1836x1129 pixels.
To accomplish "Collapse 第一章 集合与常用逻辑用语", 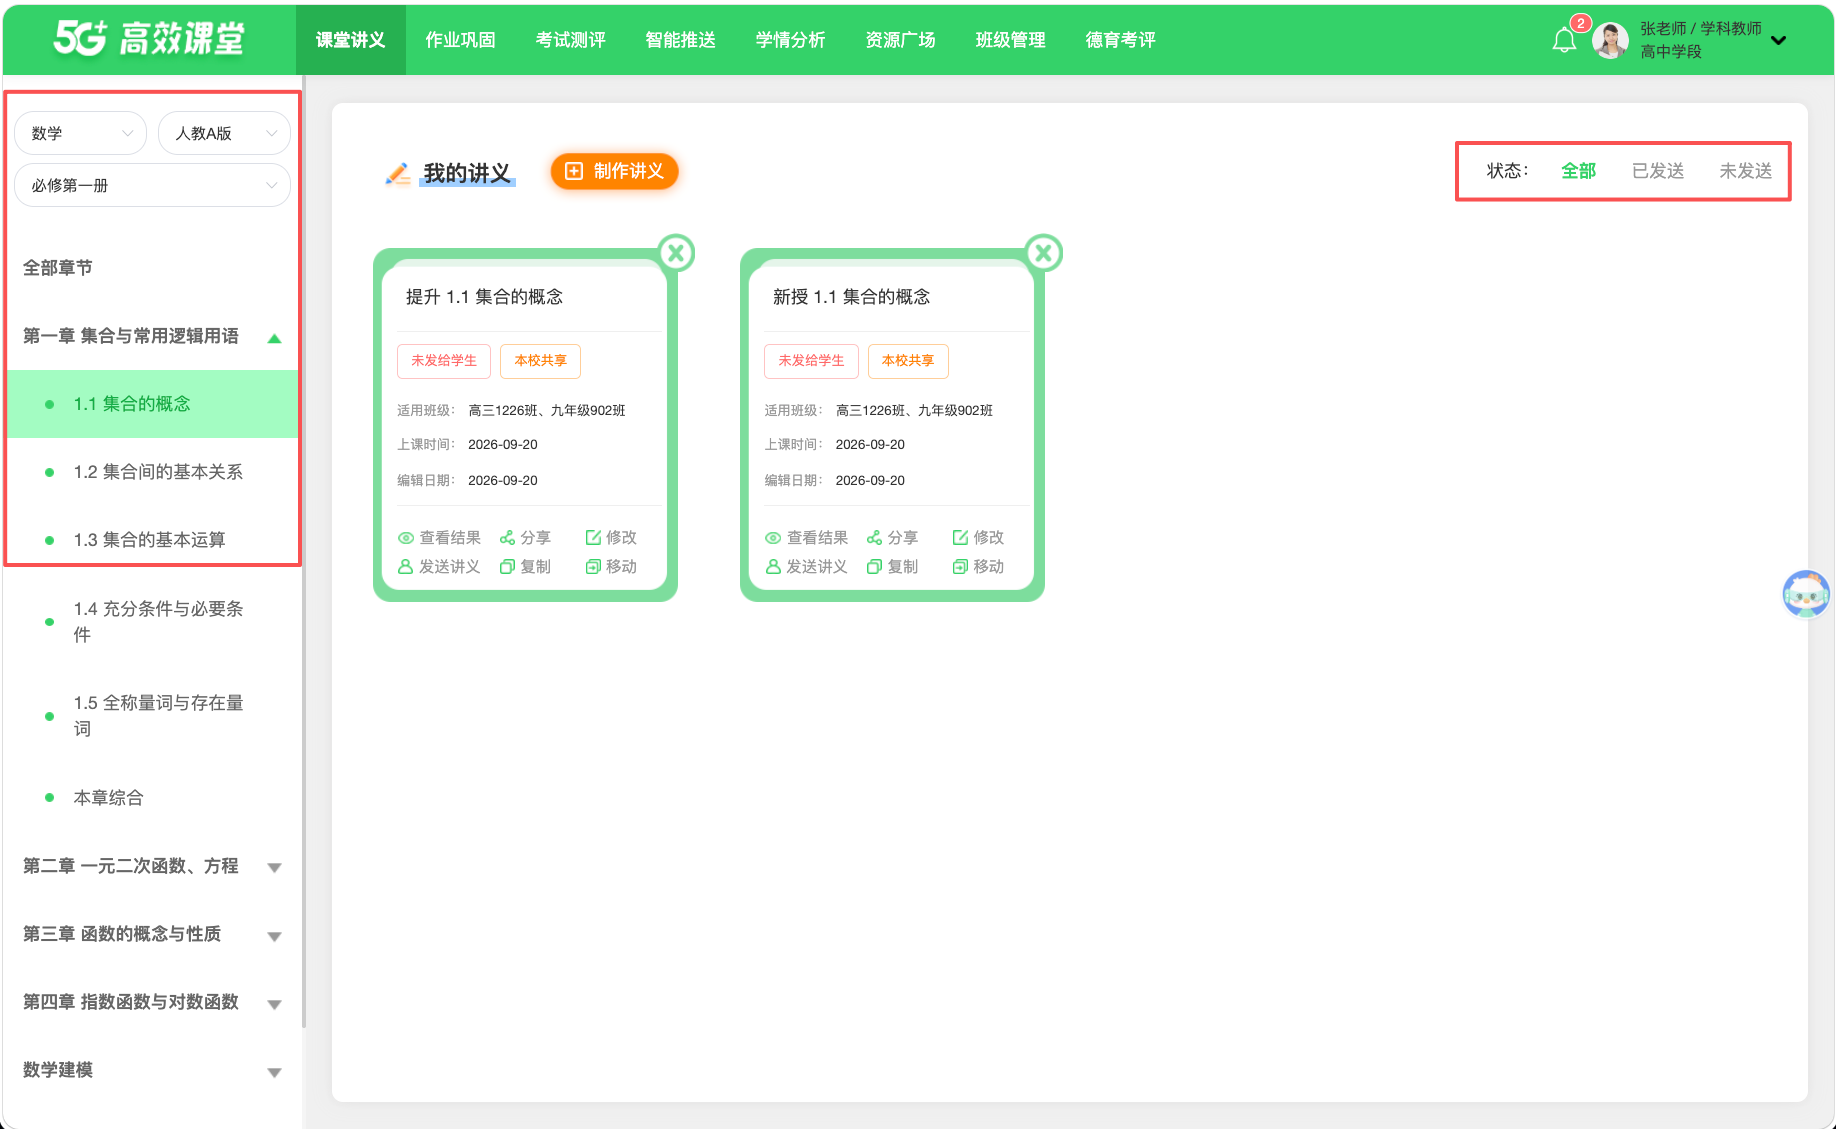I will click(x=274, y=338).
